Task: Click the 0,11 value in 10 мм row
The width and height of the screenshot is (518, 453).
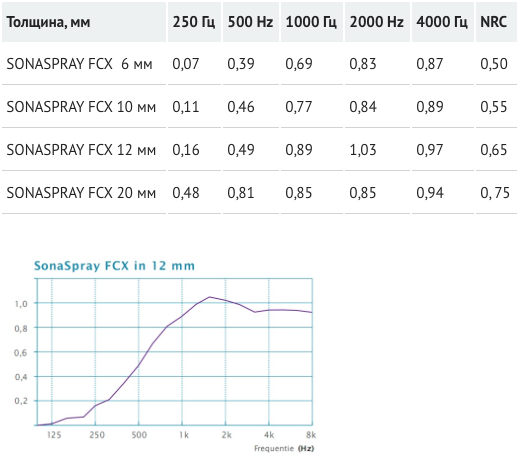Action: (186, 107)
